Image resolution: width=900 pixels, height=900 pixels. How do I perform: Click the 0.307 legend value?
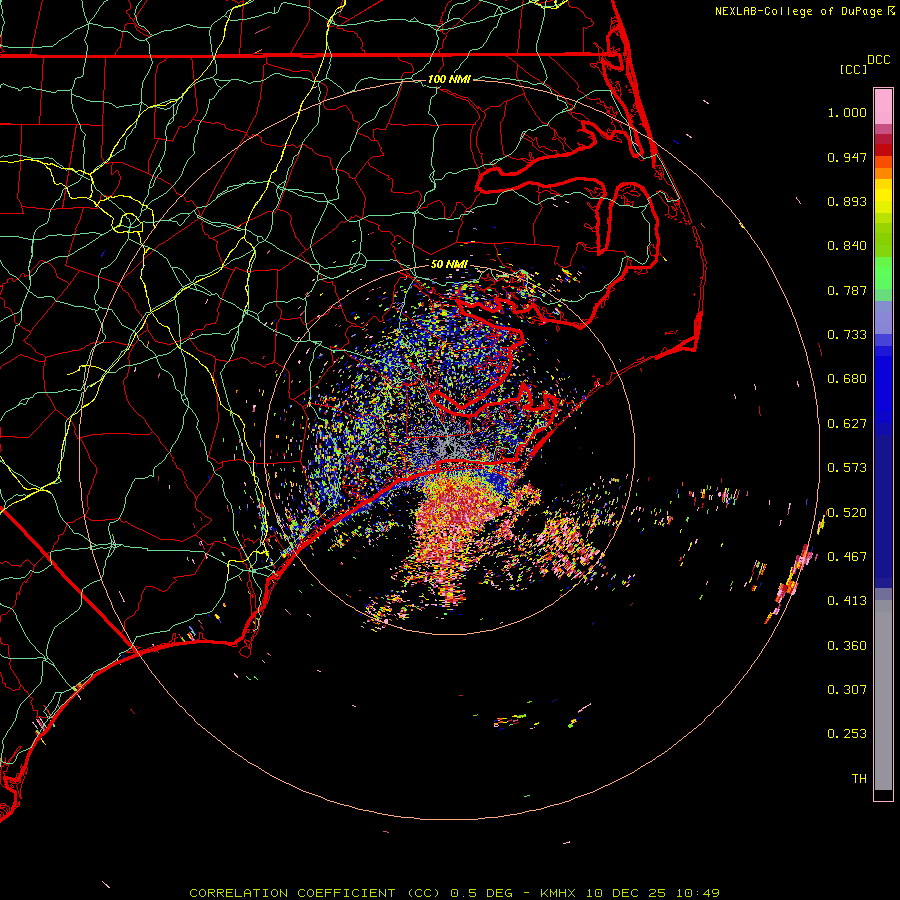click(x=847, y=690)
